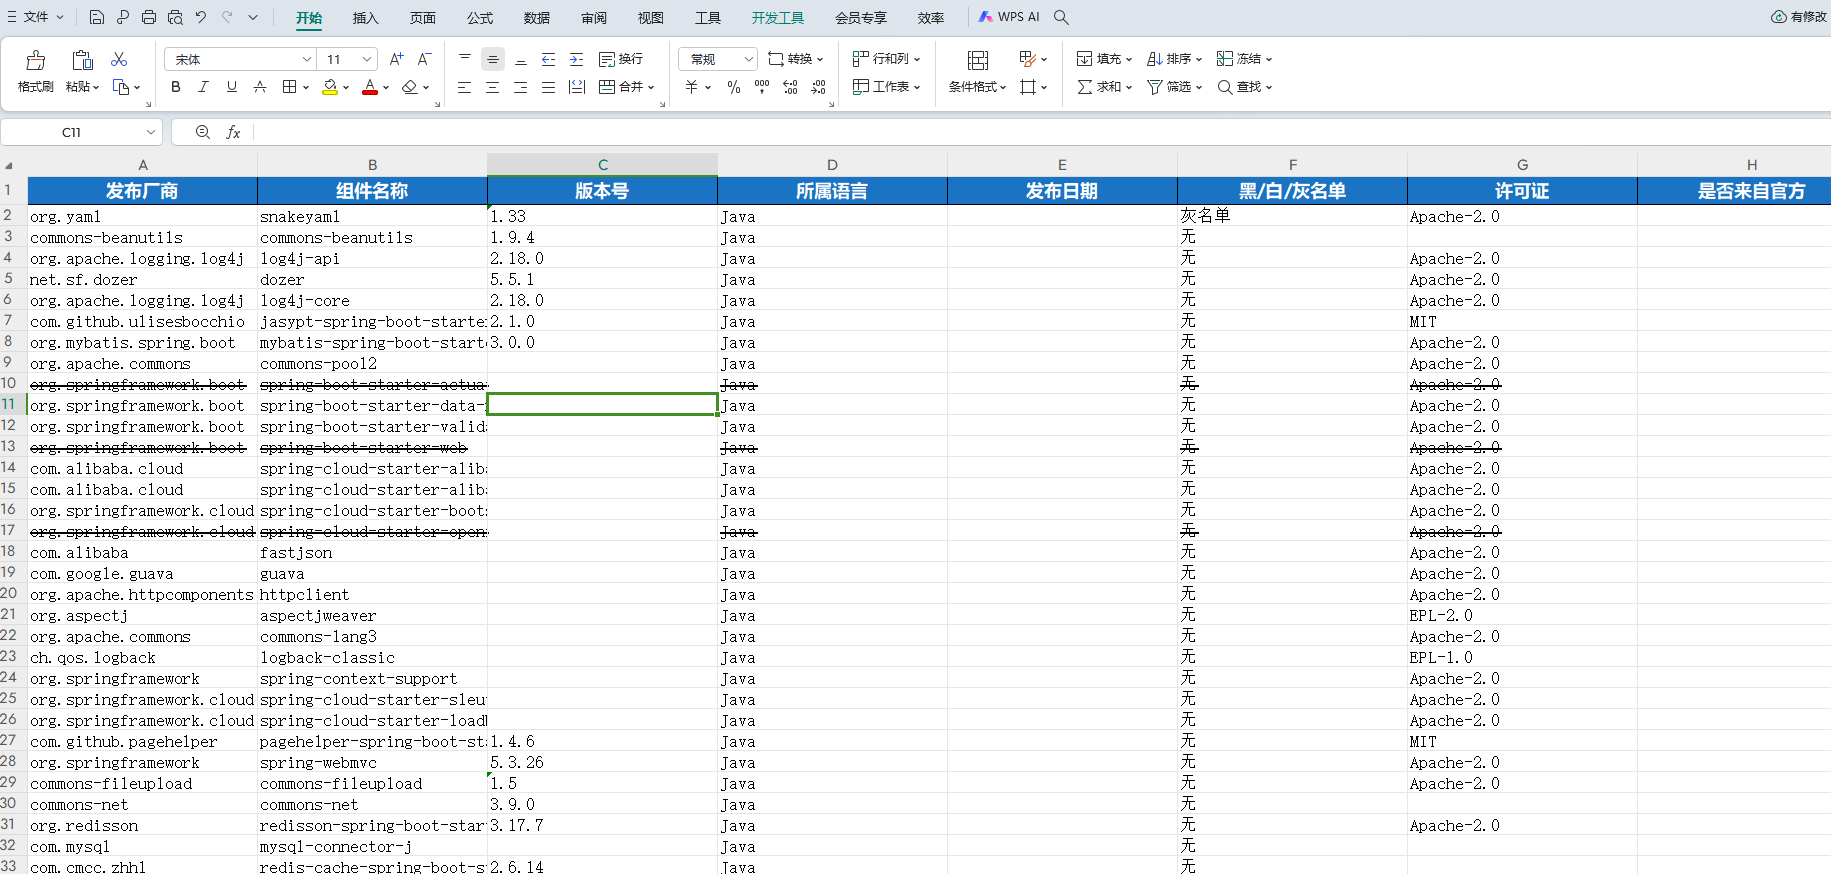1831x874 pixels.
Task: Click the increase indent icon
Action: [576, 59]
